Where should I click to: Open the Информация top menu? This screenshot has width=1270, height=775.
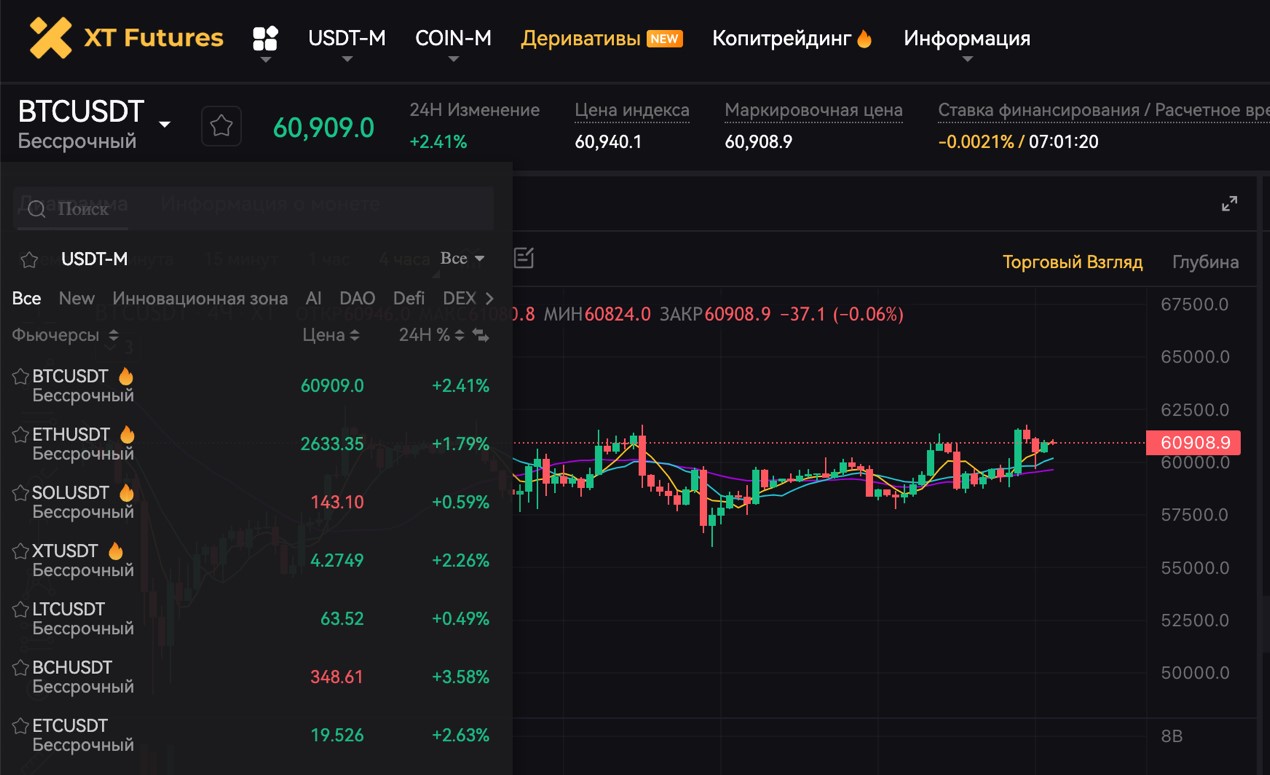[967, 38]
